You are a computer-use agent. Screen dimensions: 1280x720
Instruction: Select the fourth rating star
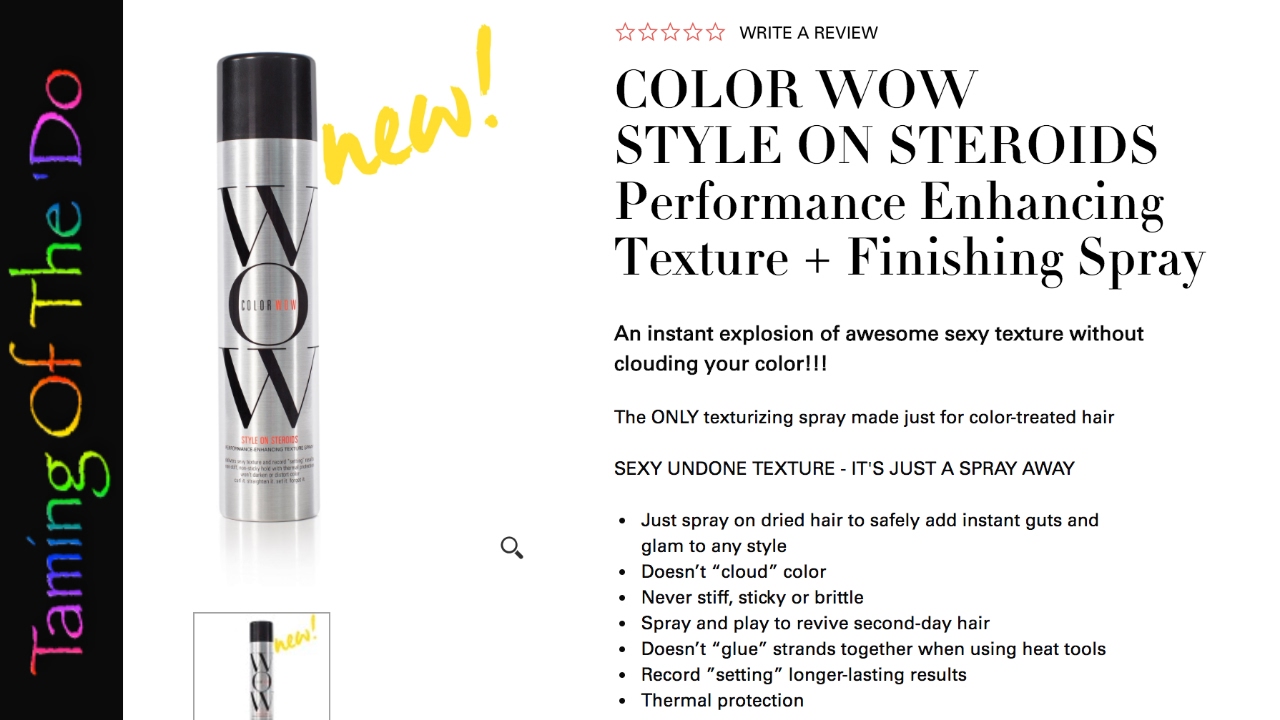(x=693, y=32)
